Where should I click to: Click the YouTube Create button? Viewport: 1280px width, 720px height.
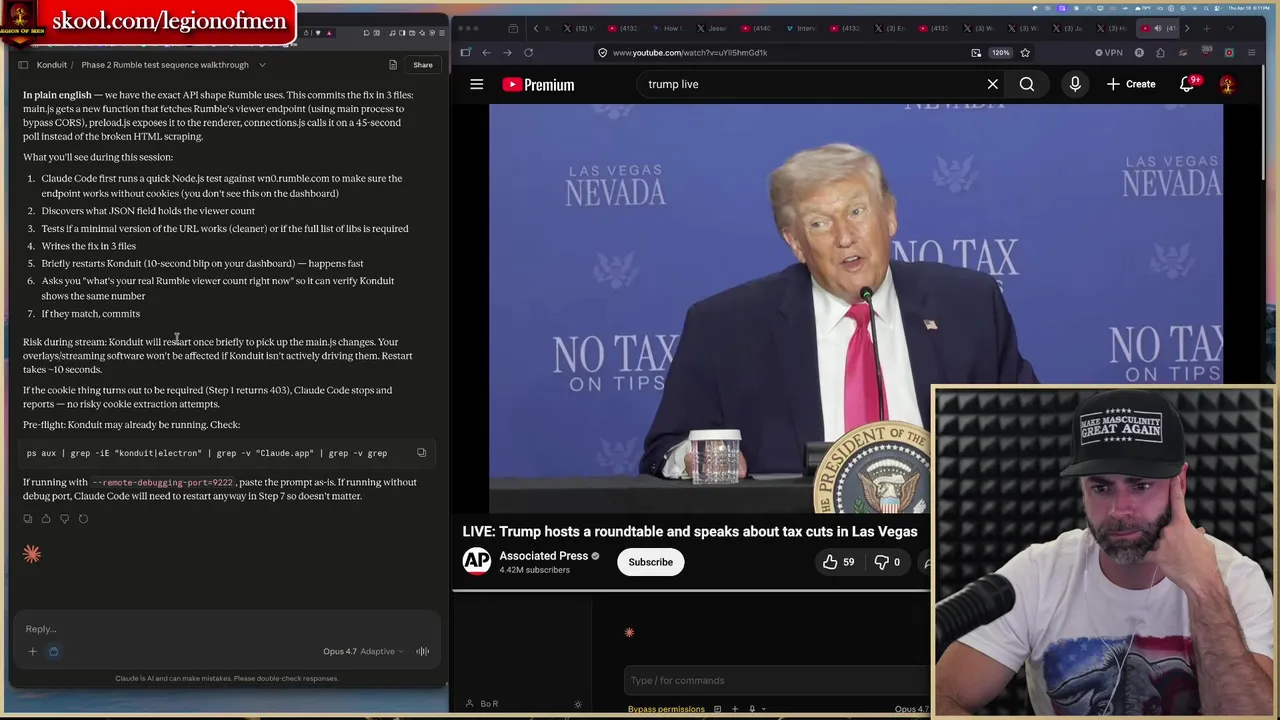click(1131, 85)
